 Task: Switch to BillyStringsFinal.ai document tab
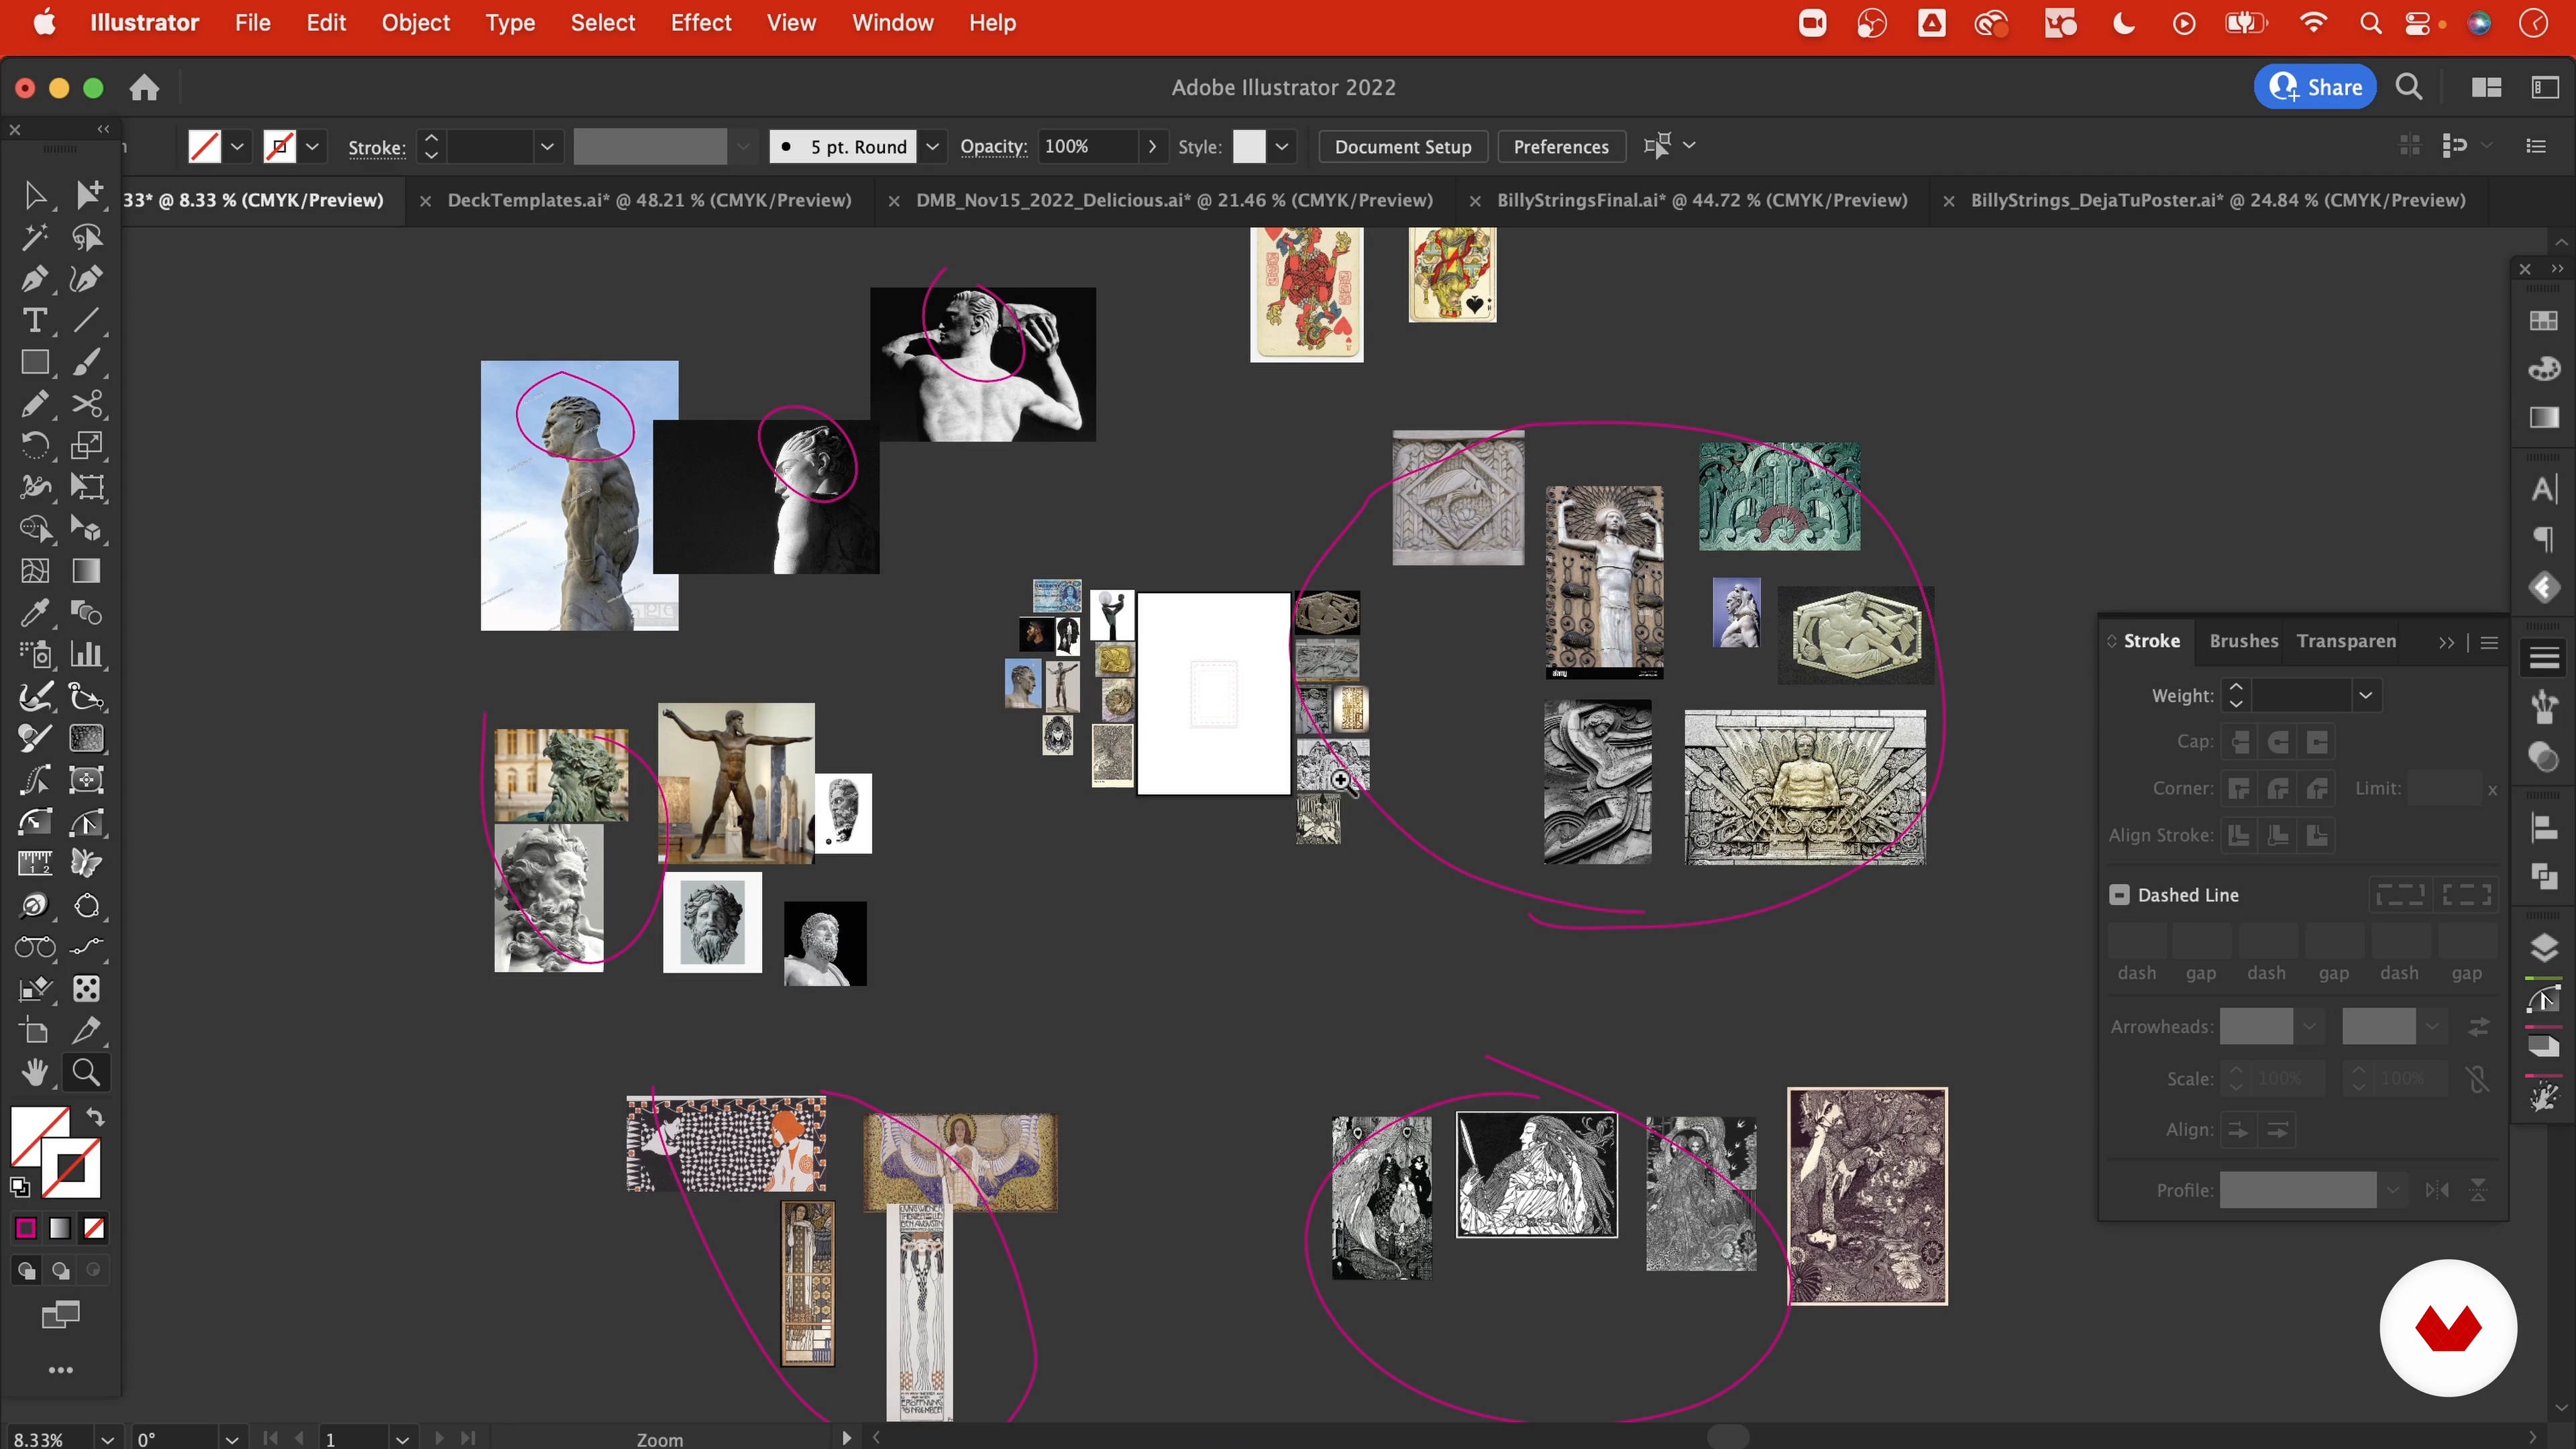pyautogui.click(x=1702, y=200)
